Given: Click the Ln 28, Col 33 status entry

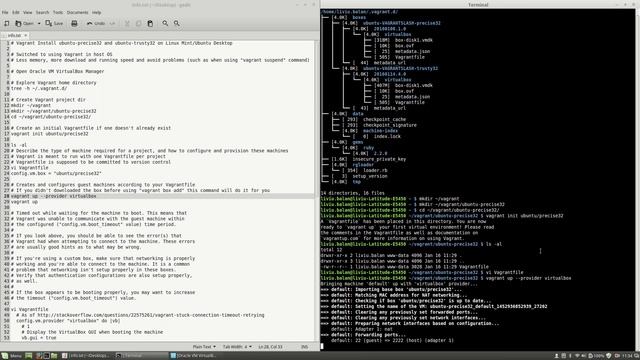Looking at the screenshot, I should [270, 347].
